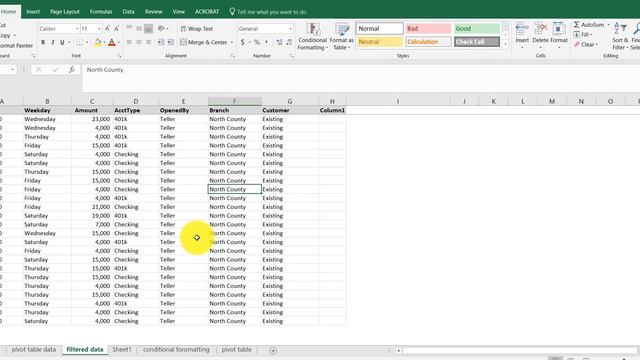
Task: Click the Borders icon
Action: click(80, 42)
